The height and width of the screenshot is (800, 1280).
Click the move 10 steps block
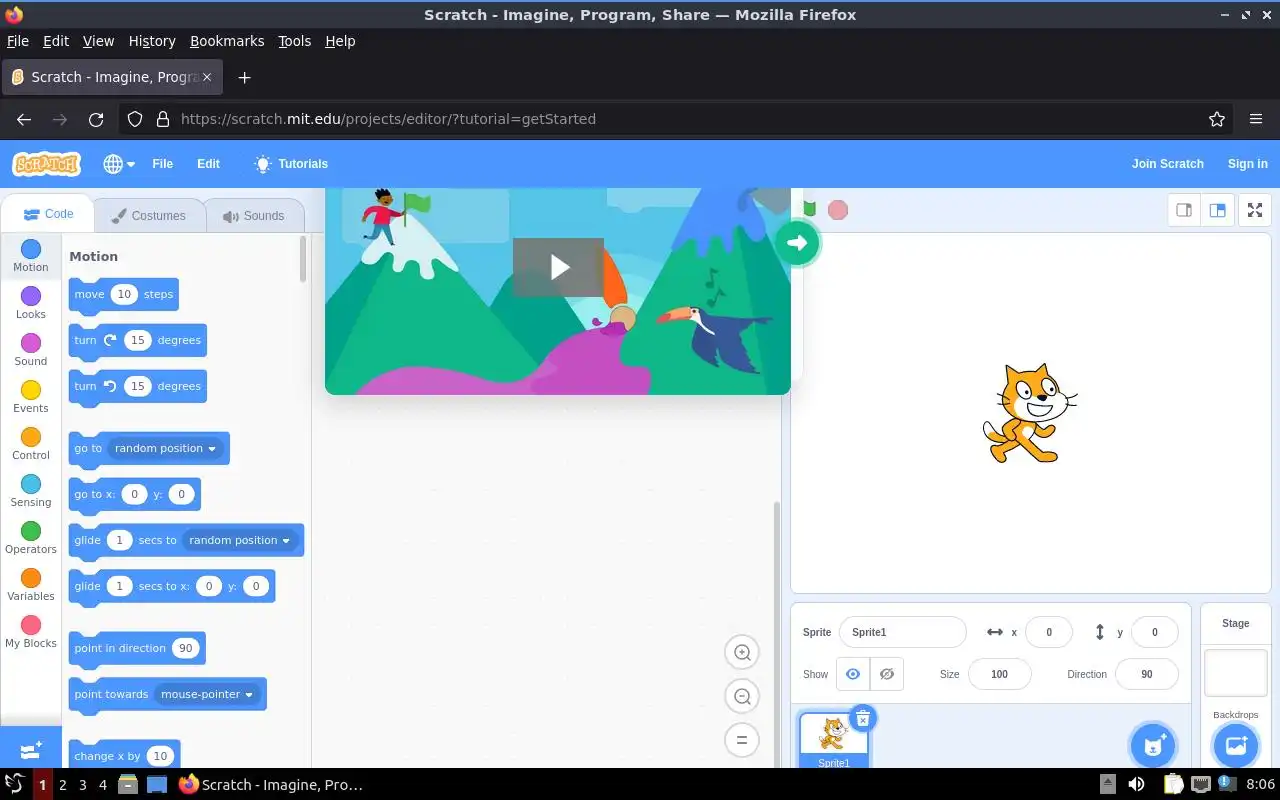point(124,294)
